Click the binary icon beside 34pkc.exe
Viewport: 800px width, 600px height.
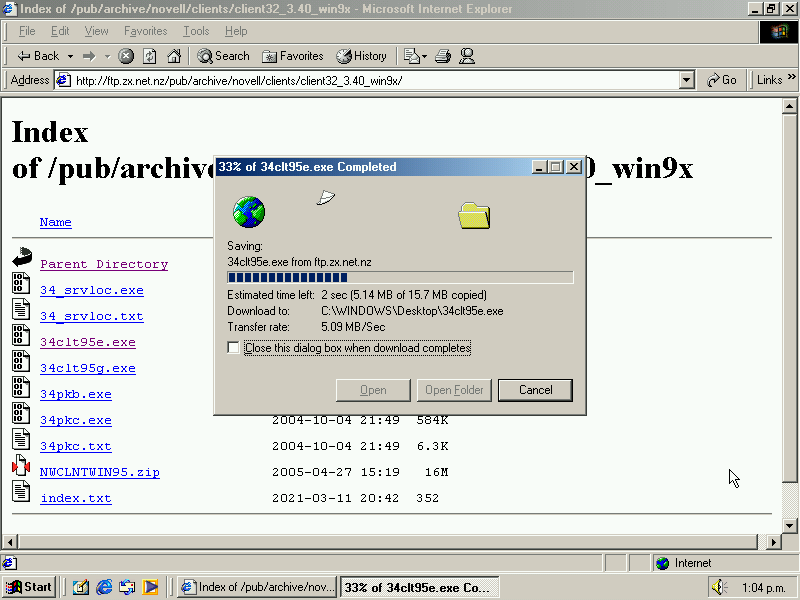click(20, 413)
